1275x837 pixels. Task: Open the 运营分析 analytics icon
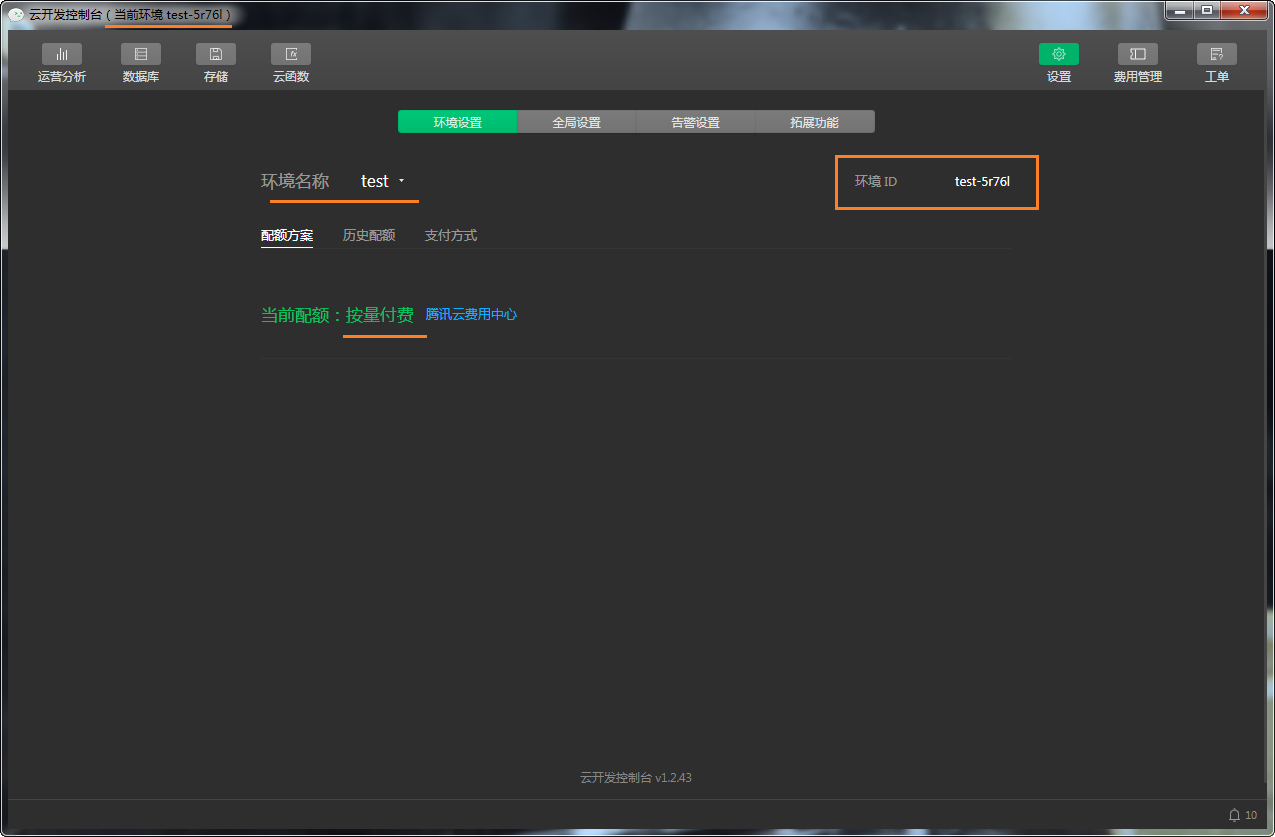pos(62,54)
